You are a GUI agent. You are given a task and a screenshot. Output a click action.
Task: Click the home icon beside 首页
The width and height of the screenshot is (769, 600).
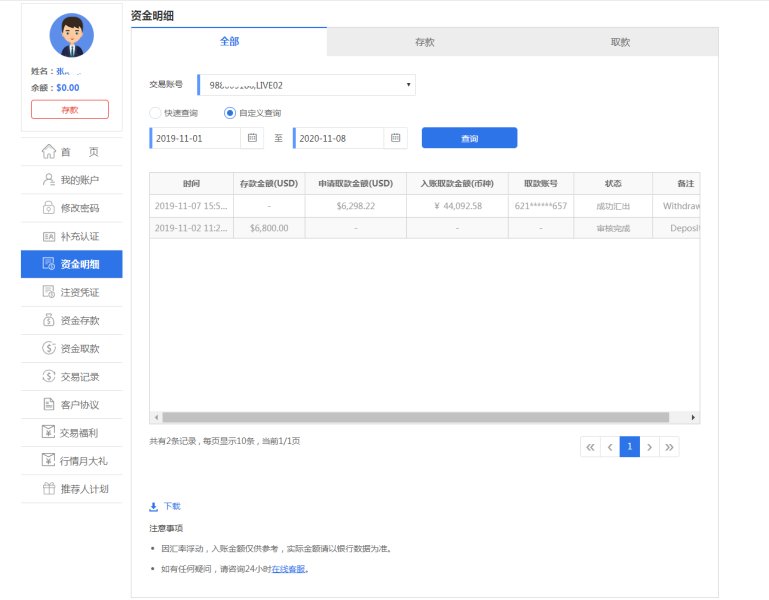[x=48, y=152]
